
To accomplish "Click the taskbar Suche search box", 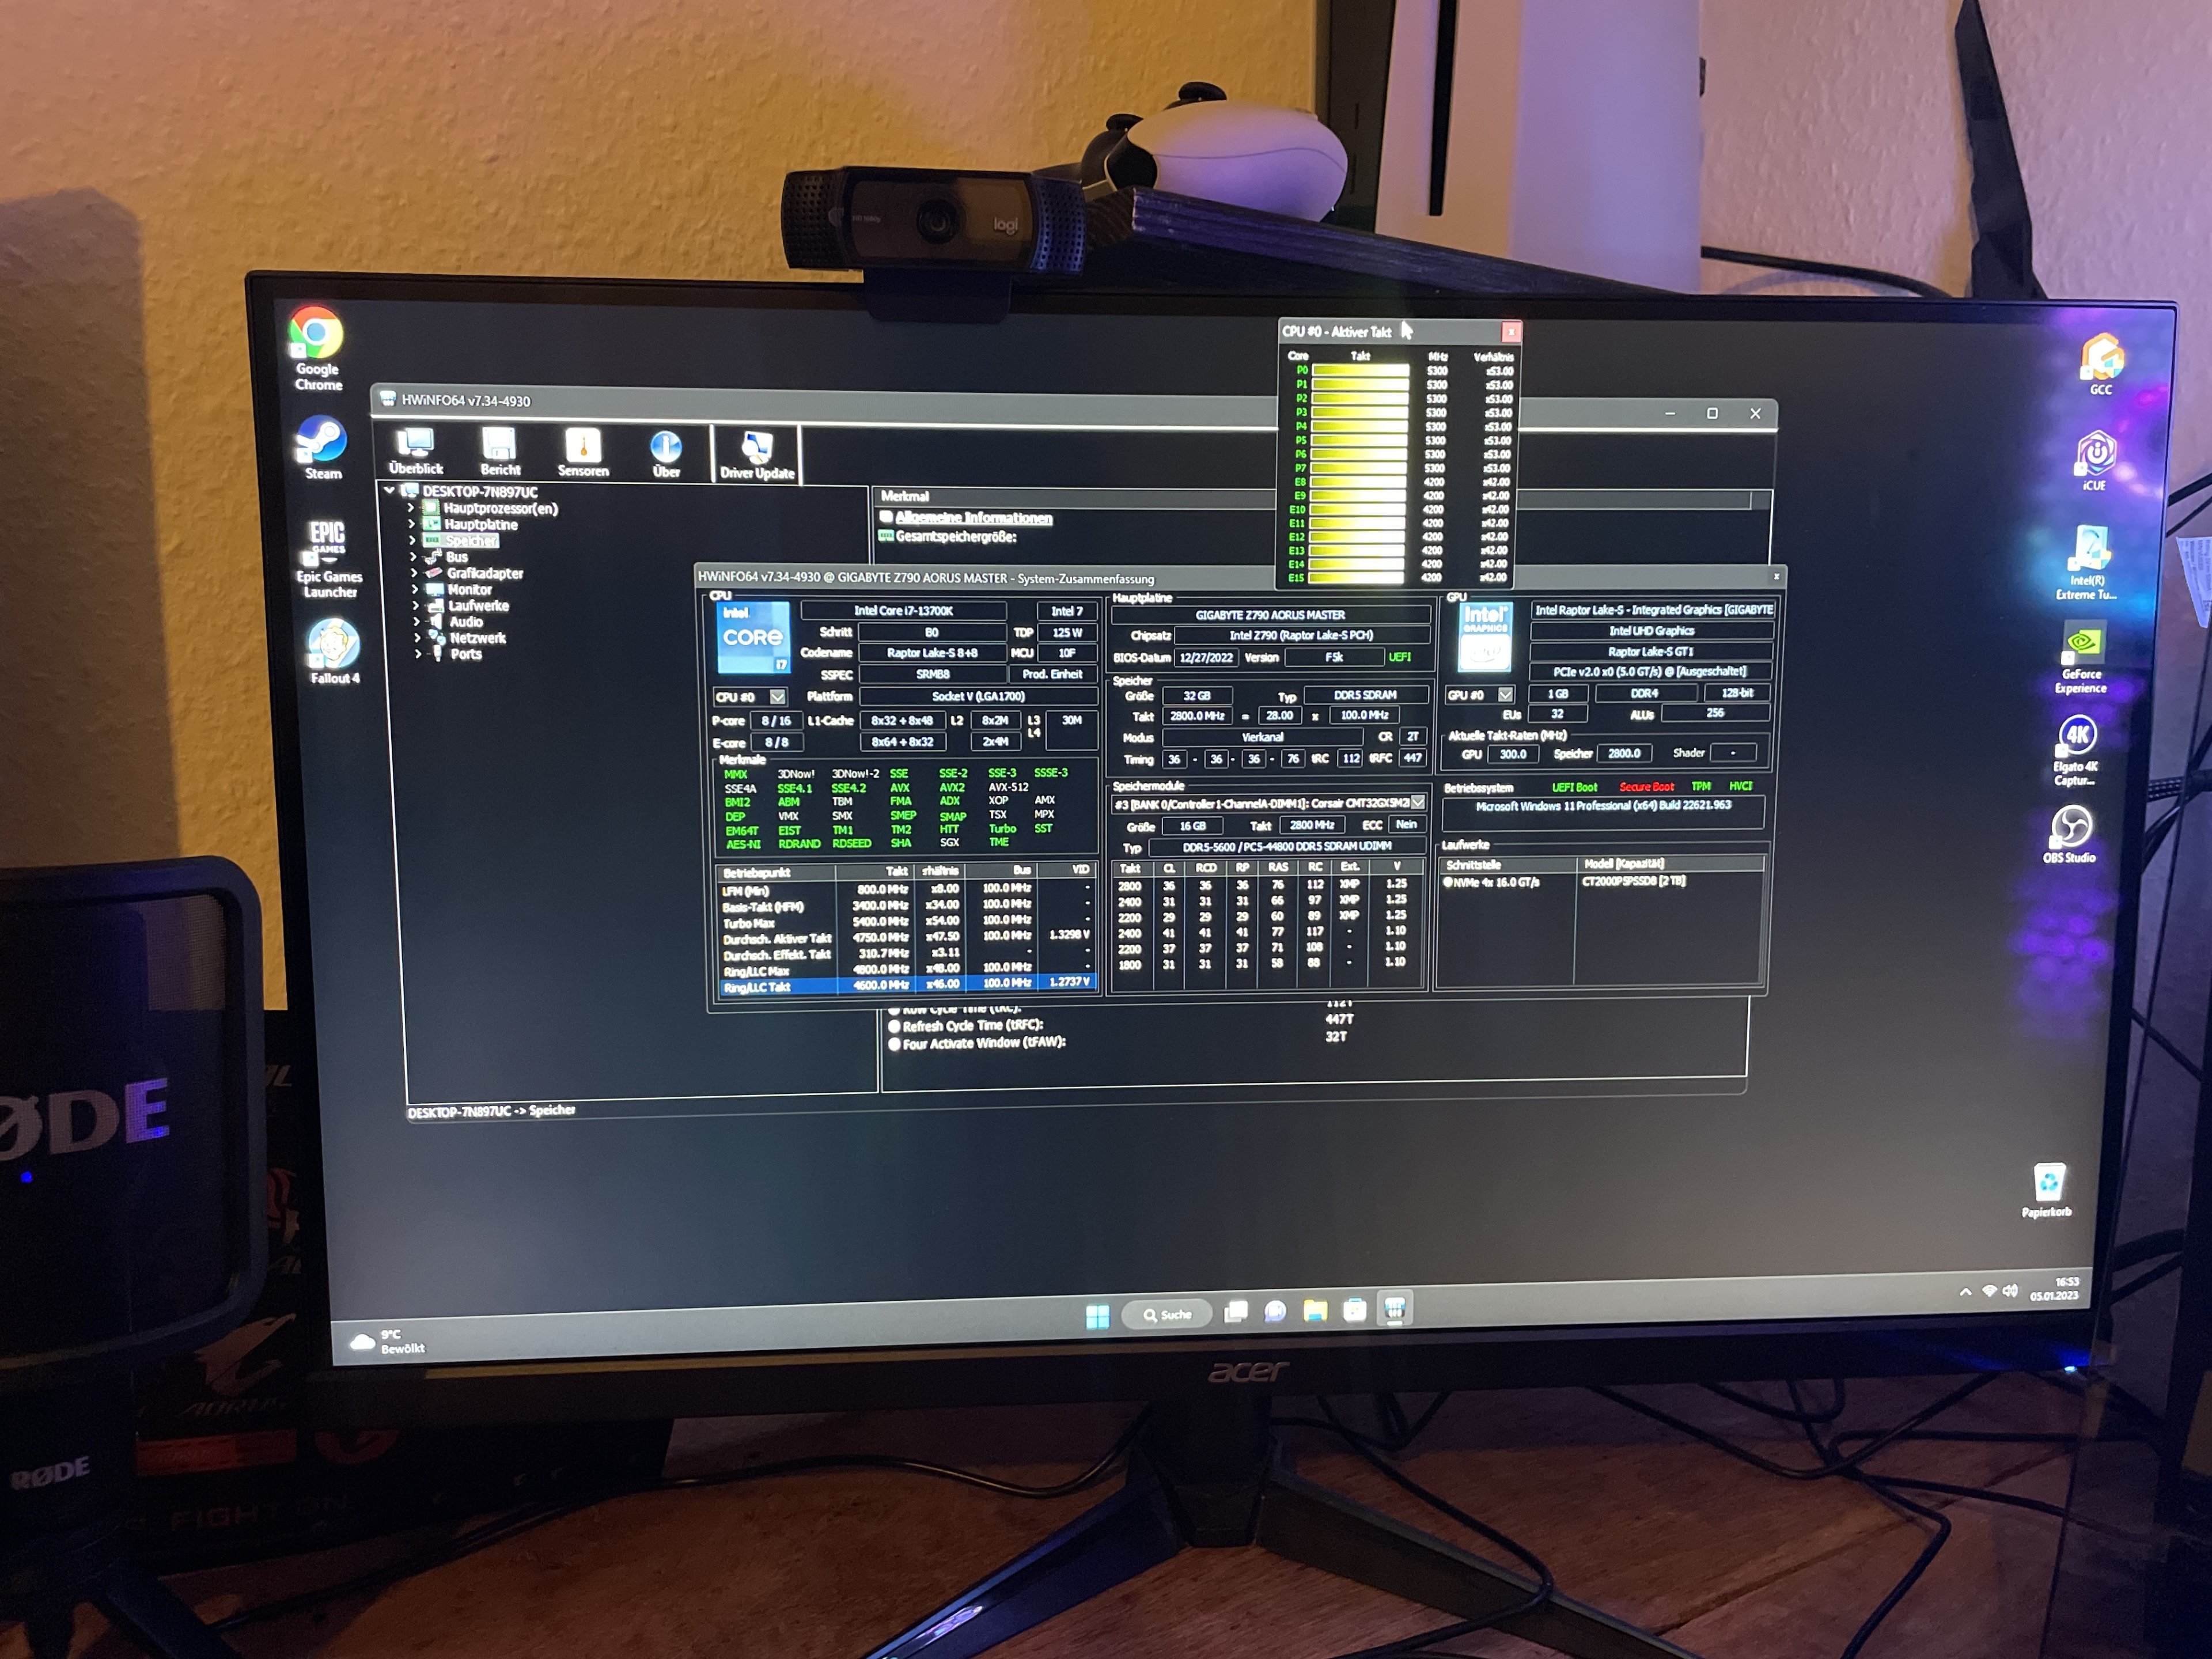I will 1167,1315.
